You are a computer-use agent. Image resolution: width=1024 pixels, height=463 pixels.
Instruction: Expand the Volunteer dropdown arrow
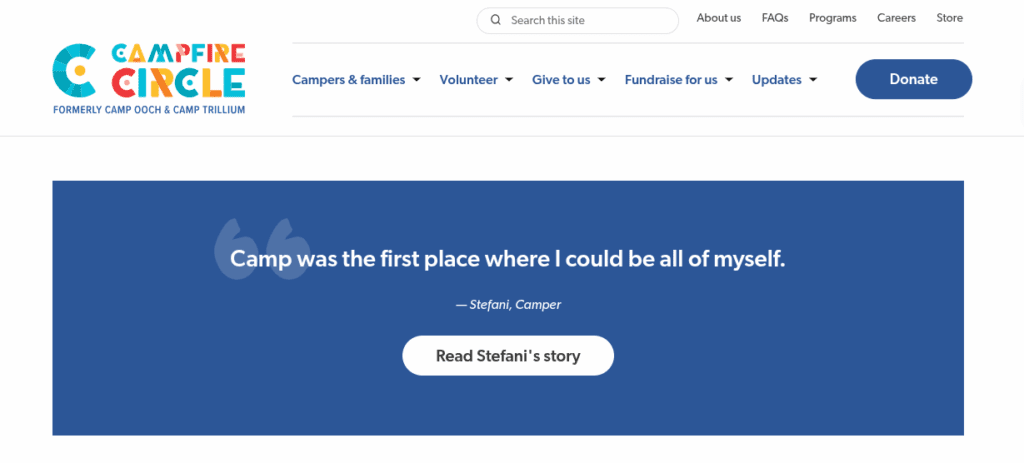tap(509, 80)
